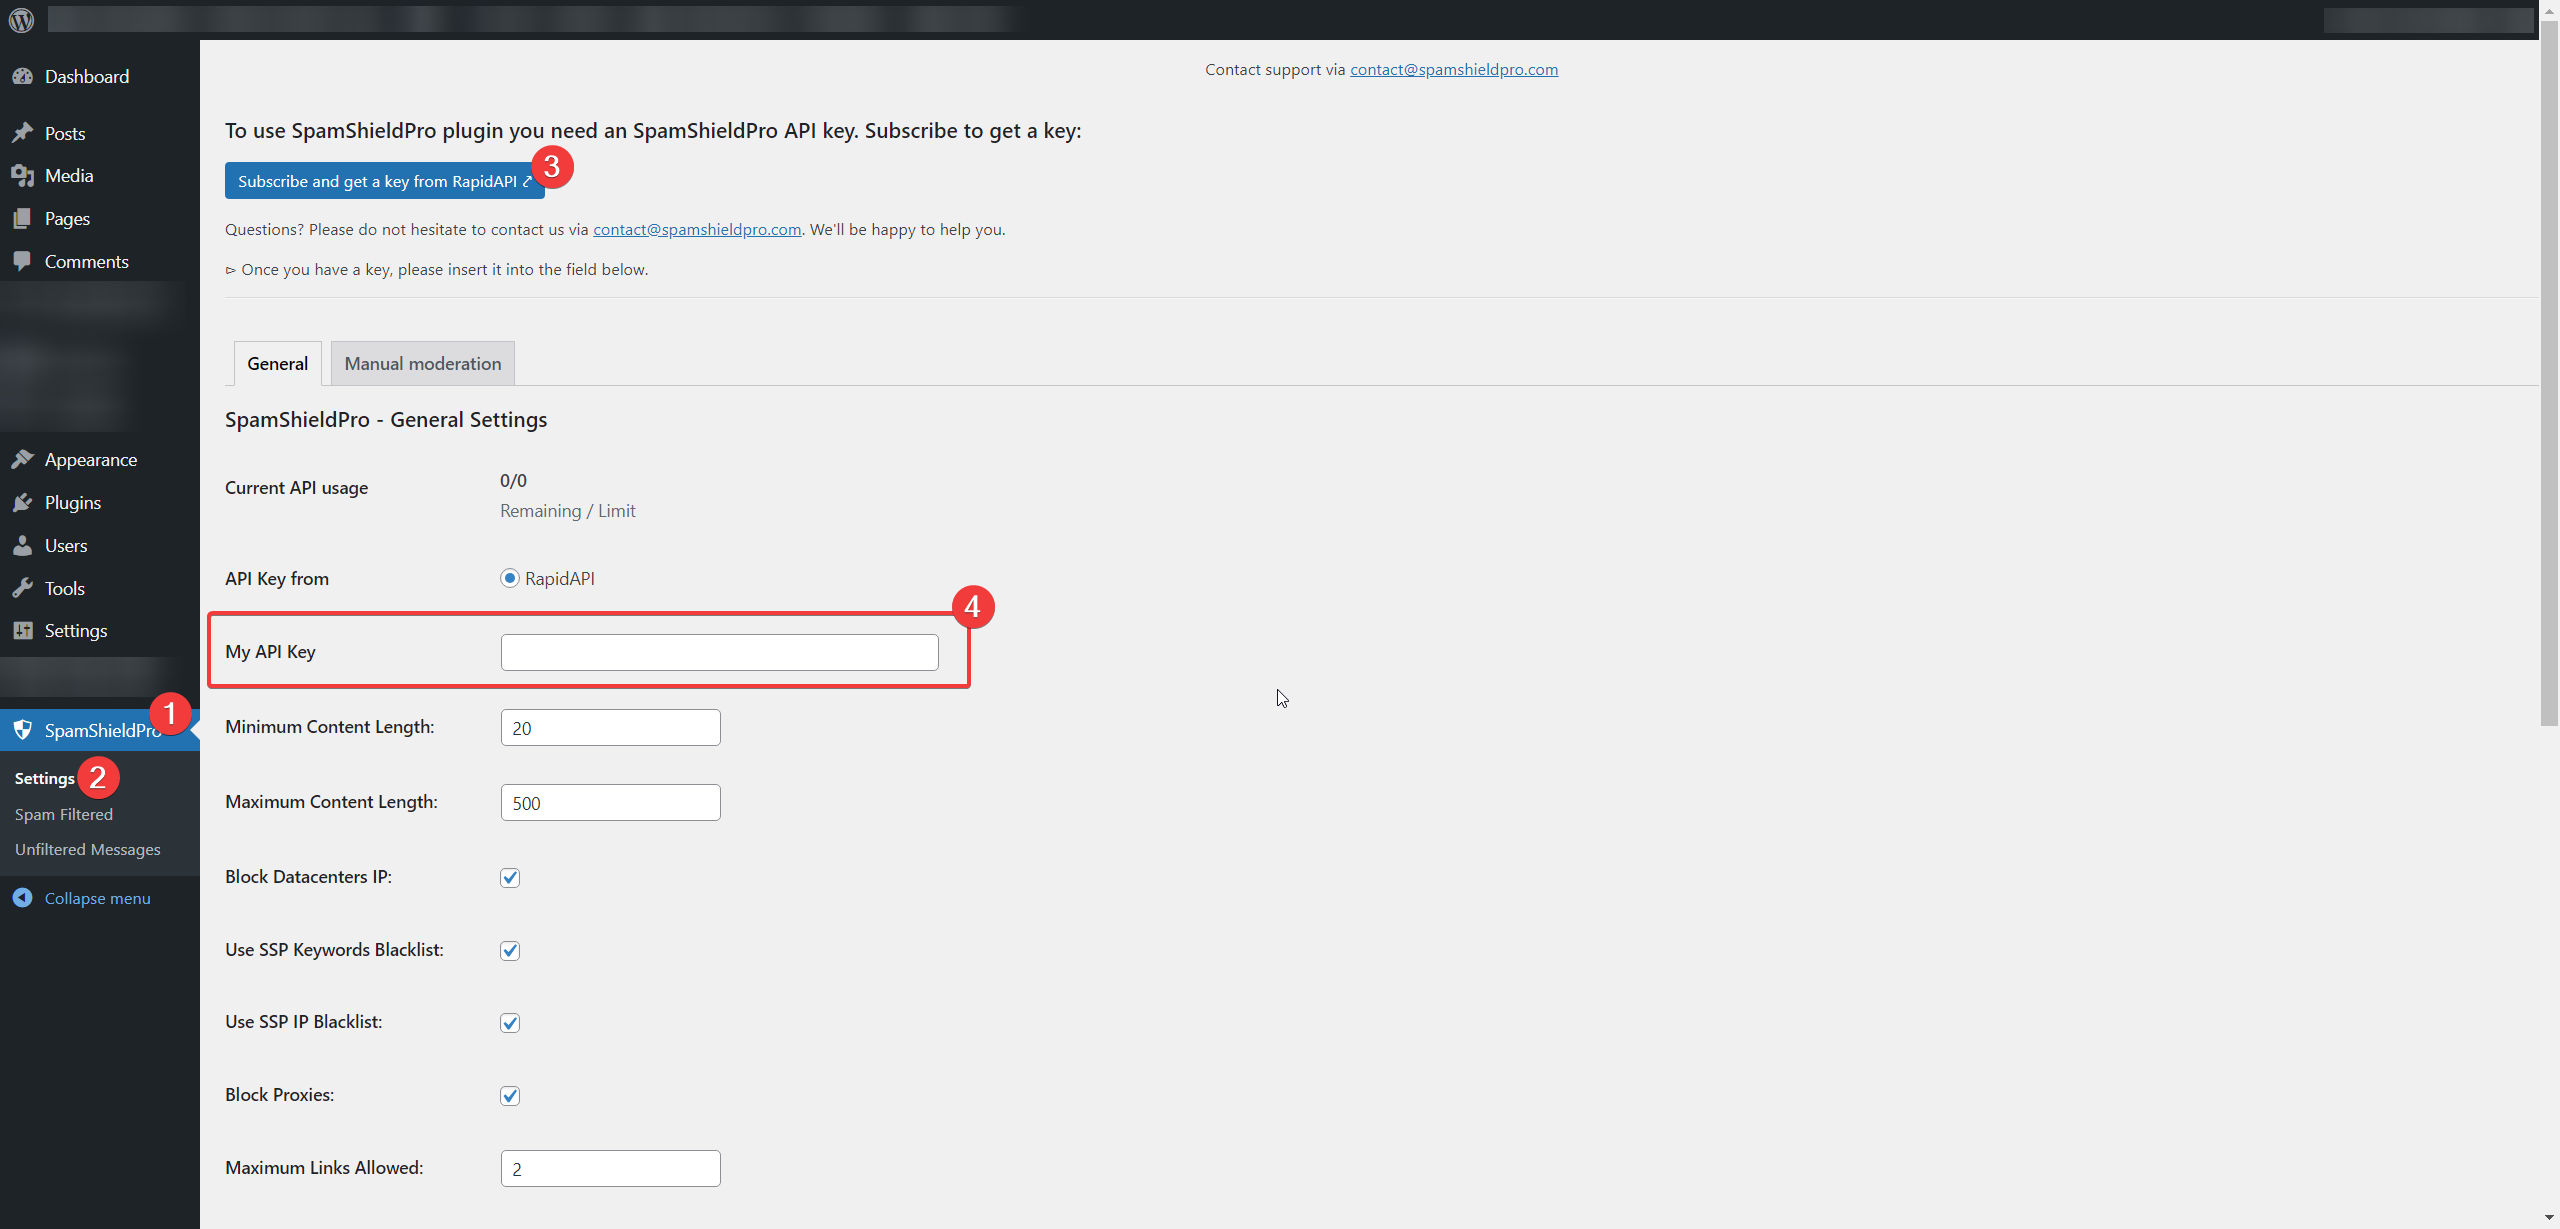The width and height of the screenshot is (2560, 1229).
Task: Click Collapse menu link
Action: [x=97, y=898]
